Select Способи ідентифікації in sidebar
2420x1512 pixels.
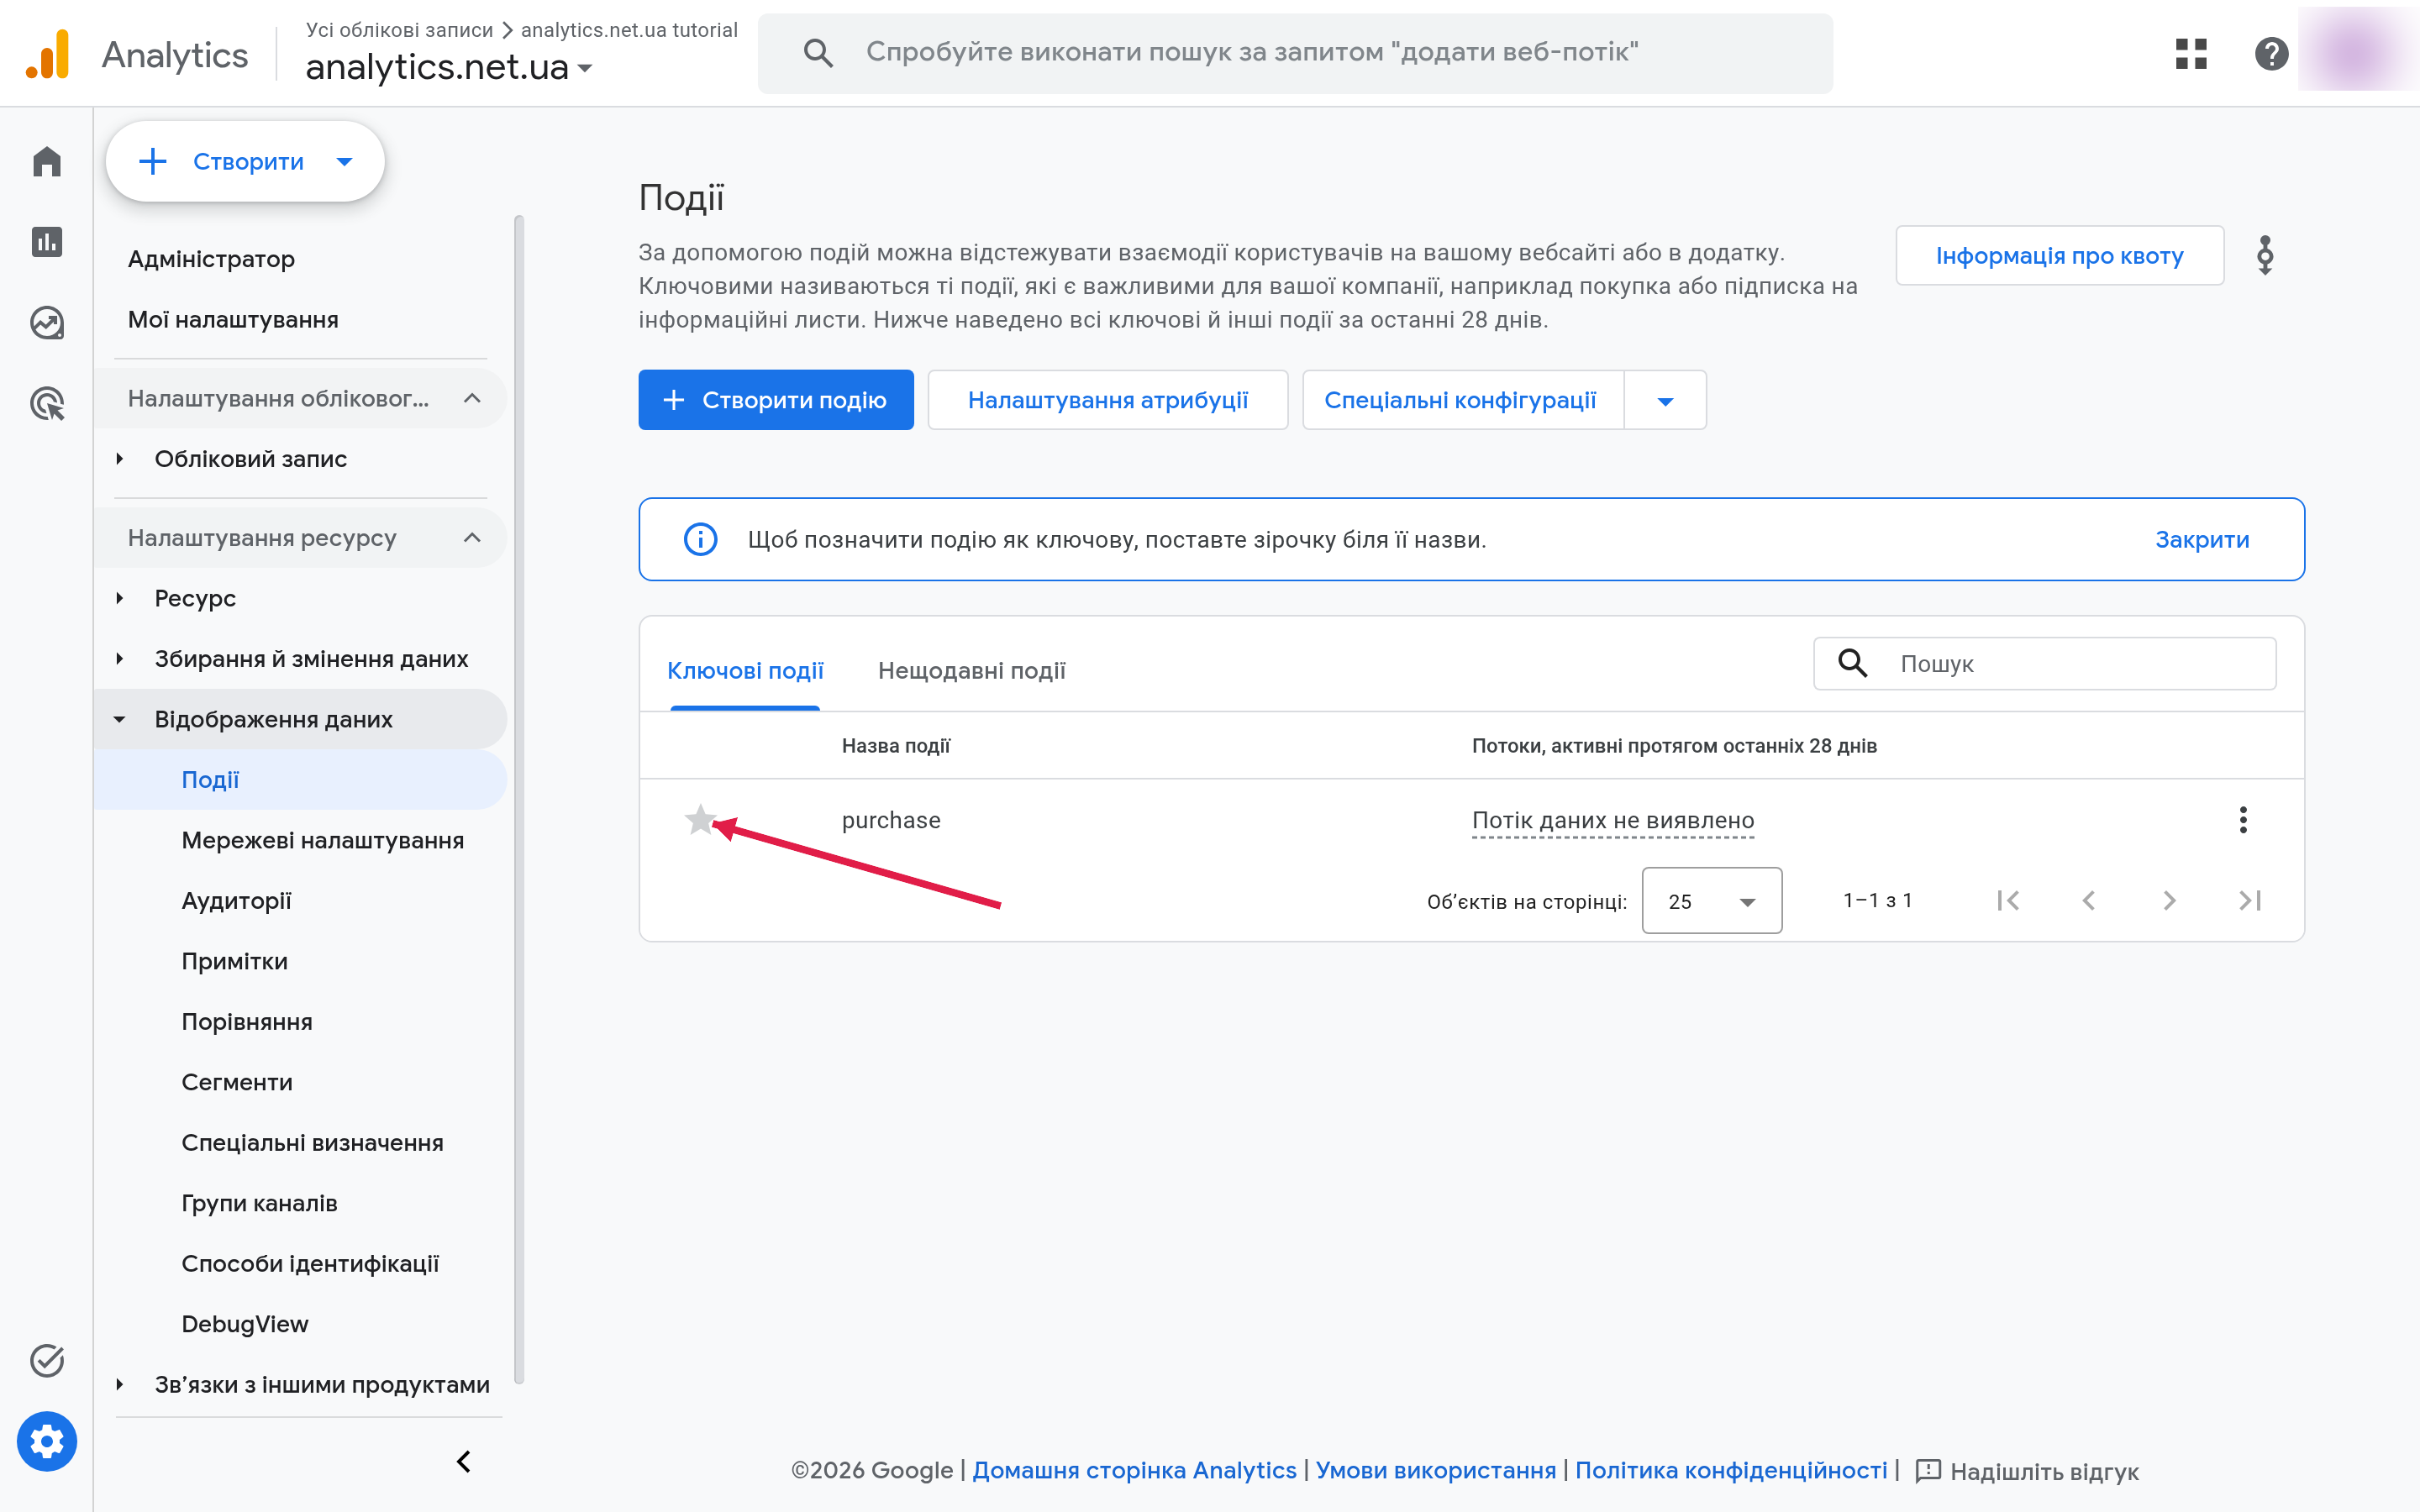(x=310, y=1264)
